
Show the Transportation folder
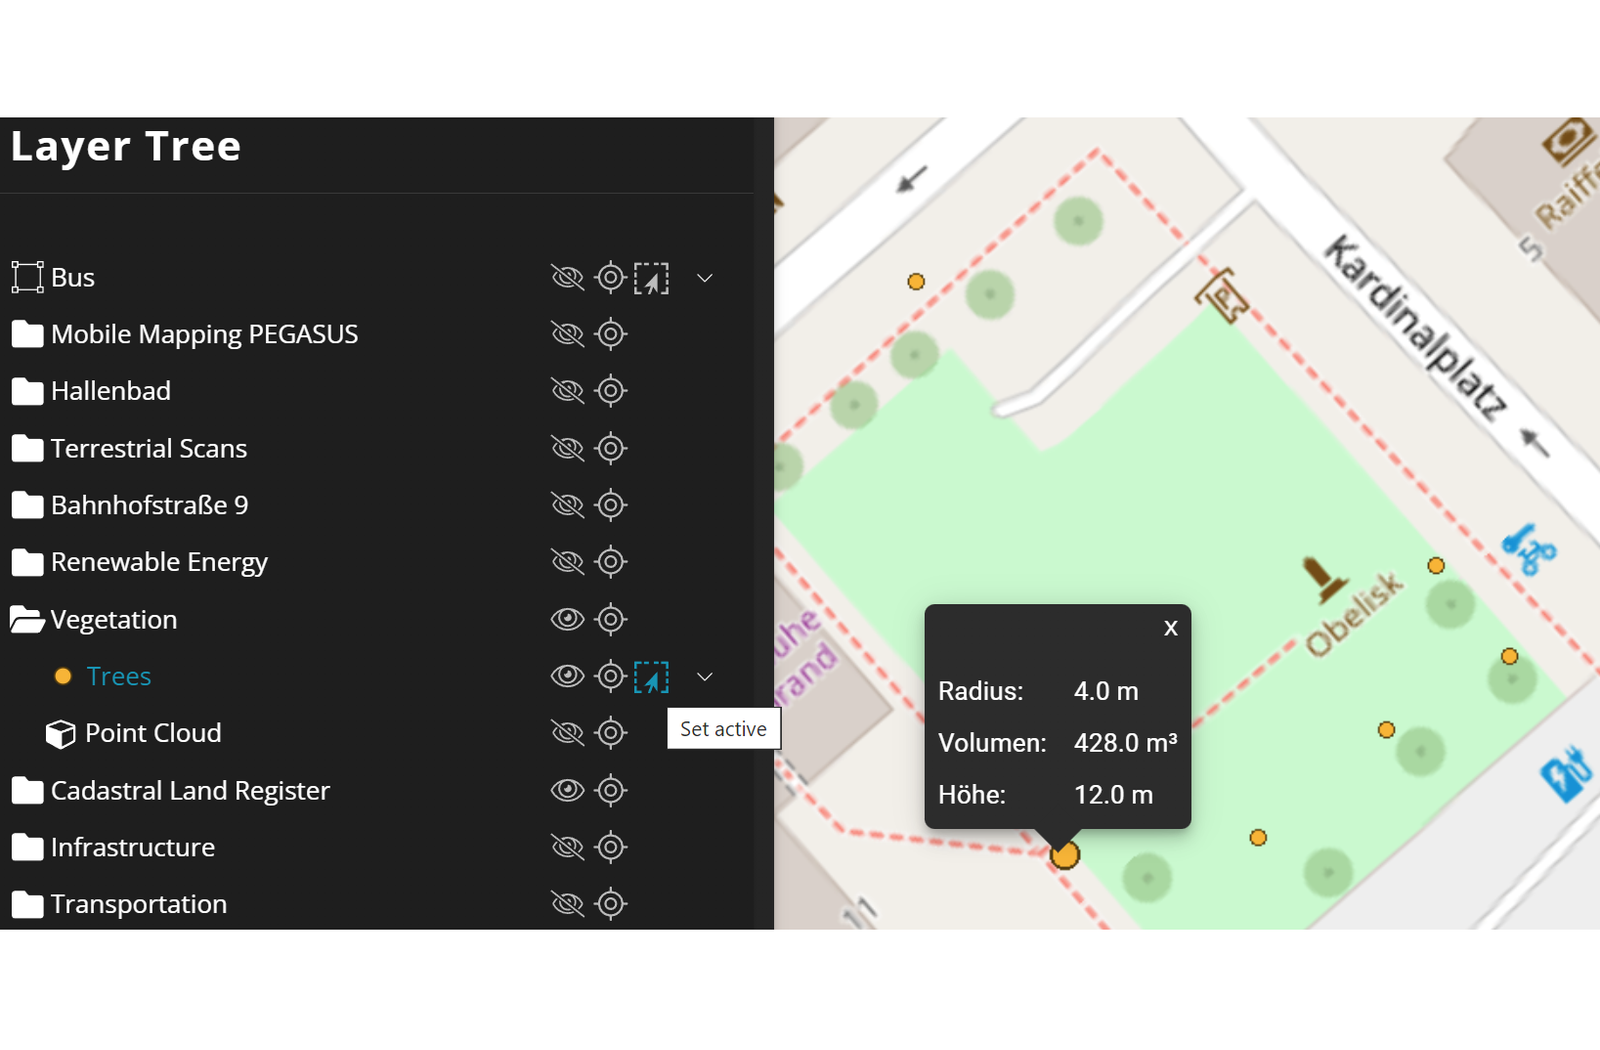[x=567, y=904]
